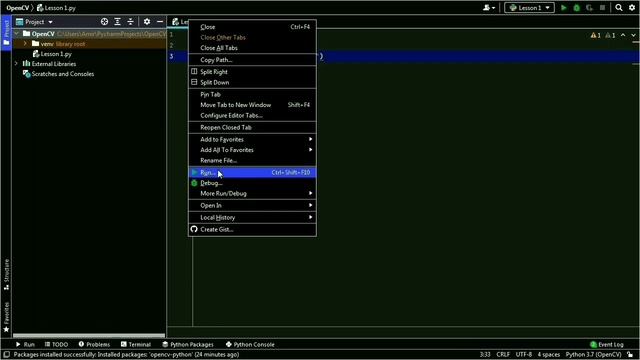Viewport: 640px width, 360px height.
Task: Expand the venv library root folder
Action: click(25, 44)
